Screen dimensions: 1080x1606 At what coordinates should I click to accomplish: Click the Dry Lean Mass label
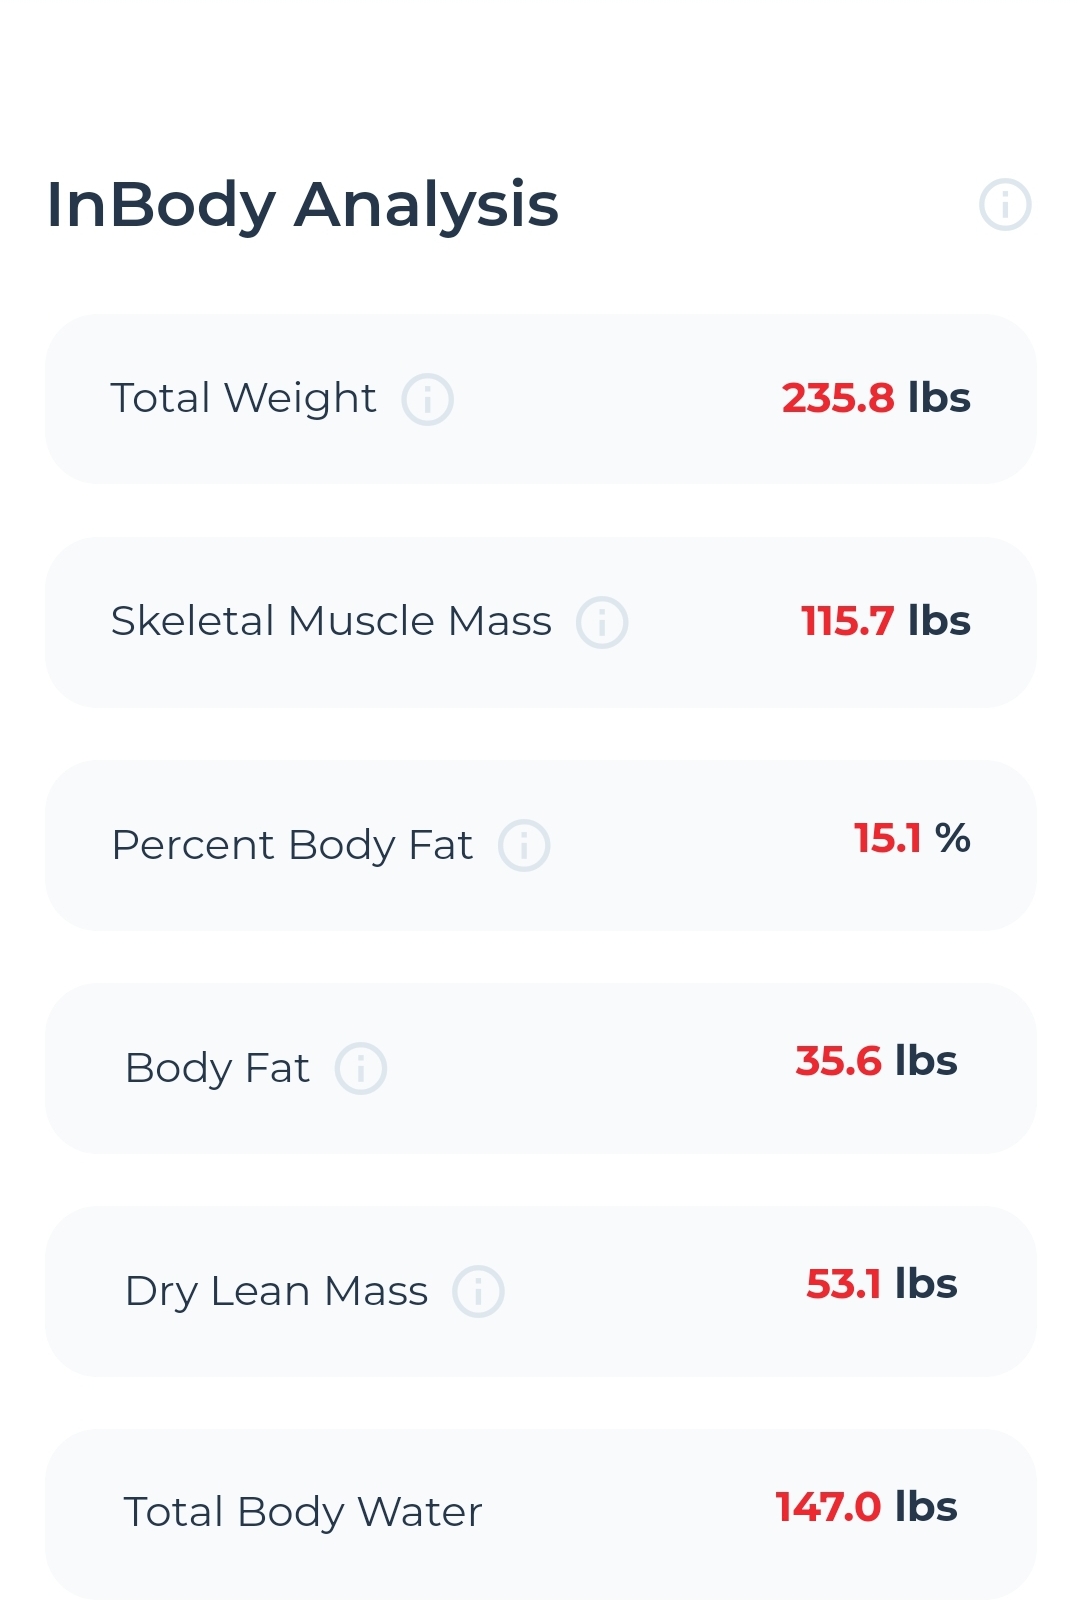point(276,1291)
